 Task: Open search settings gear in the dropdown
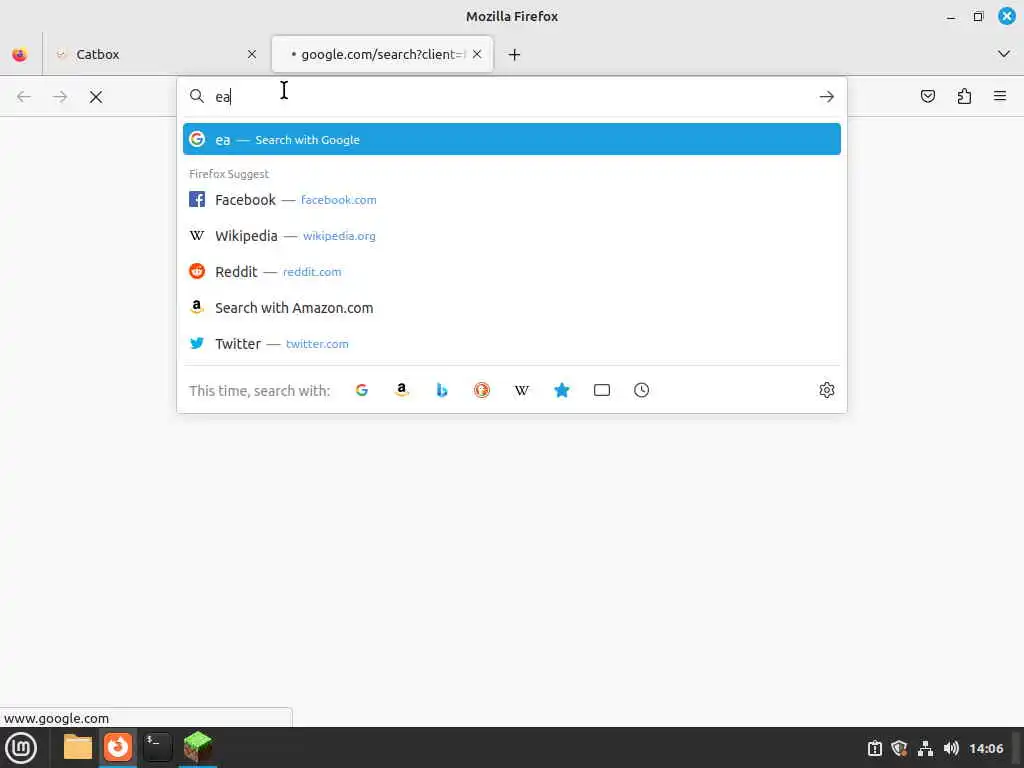pyautogui.click(x=827, y=390)
